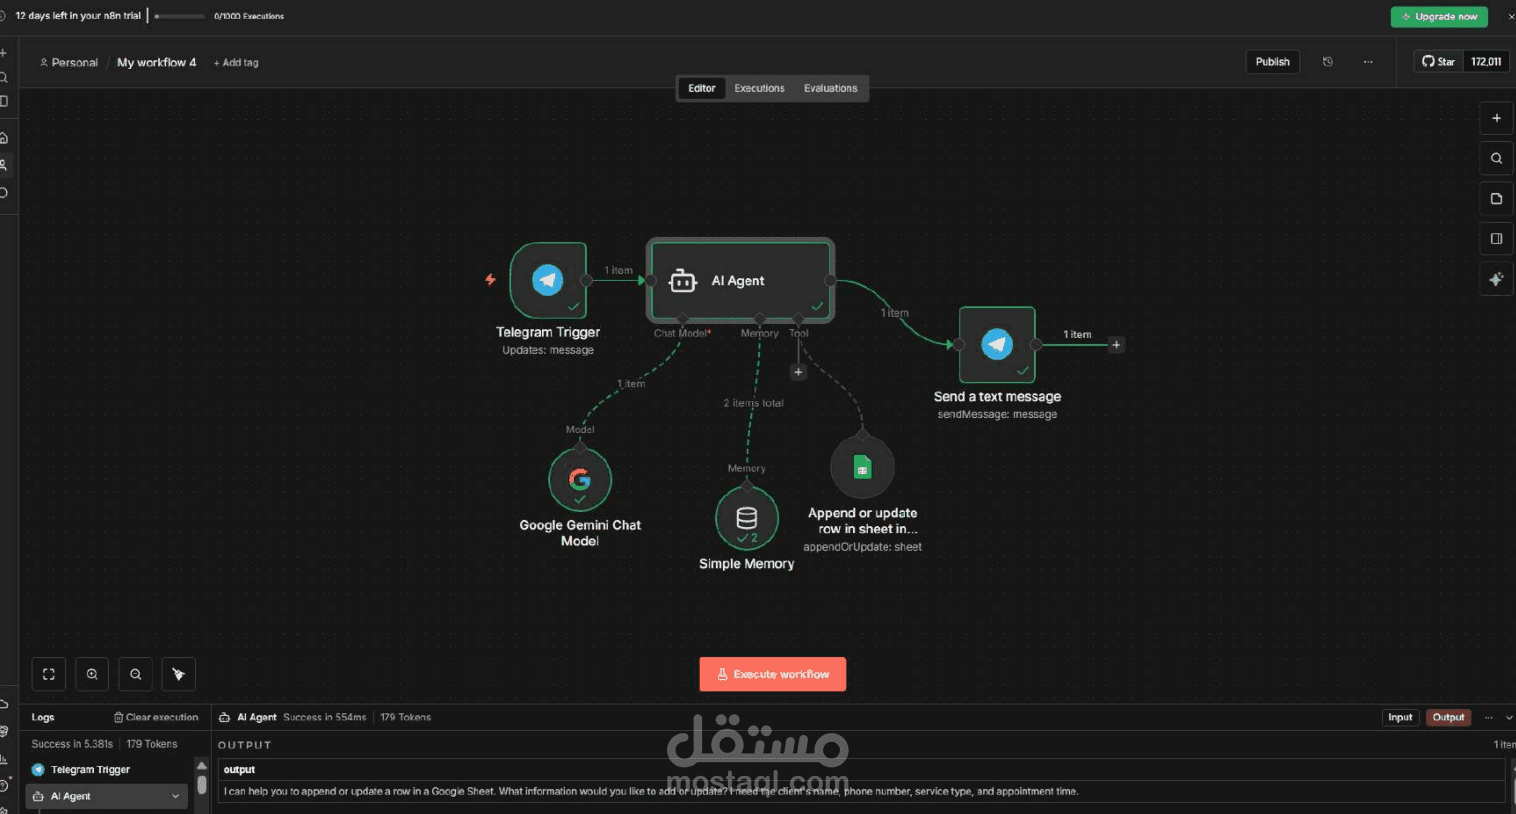This screenshot has height=814, width=1516.
Task: Open the Send a text message node
Action: tap(997, 344)
